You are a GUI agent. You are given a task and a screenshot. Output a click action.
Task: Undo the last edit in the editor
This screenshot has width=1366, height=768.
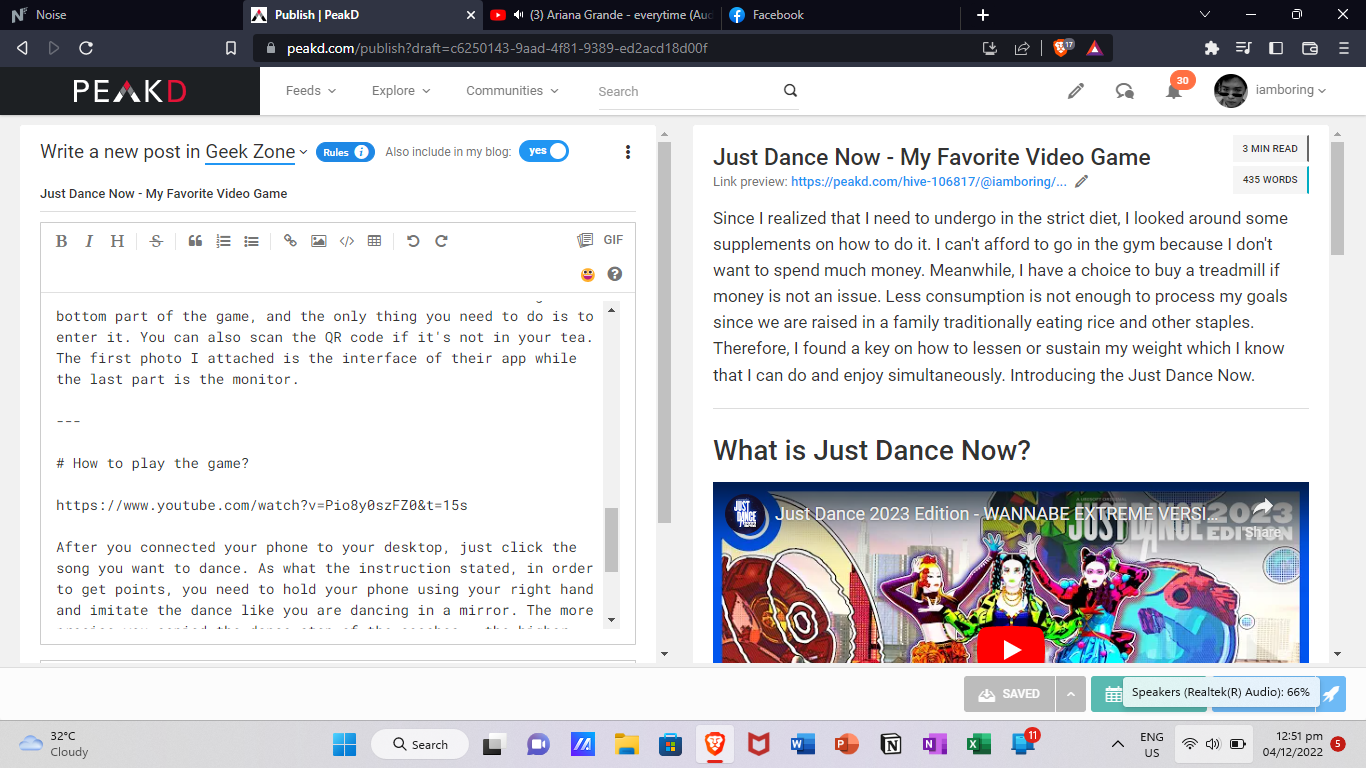click(x=412, y=241)
